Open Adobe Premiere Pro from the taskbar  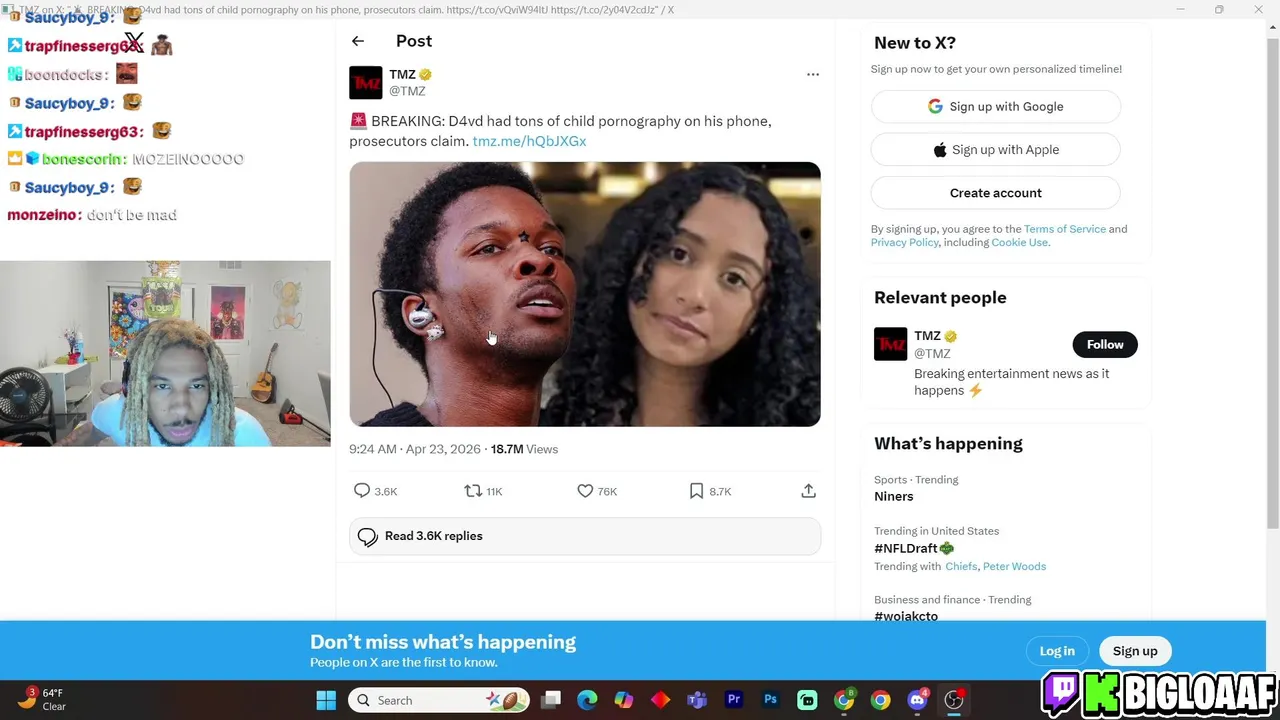point(734,700)
